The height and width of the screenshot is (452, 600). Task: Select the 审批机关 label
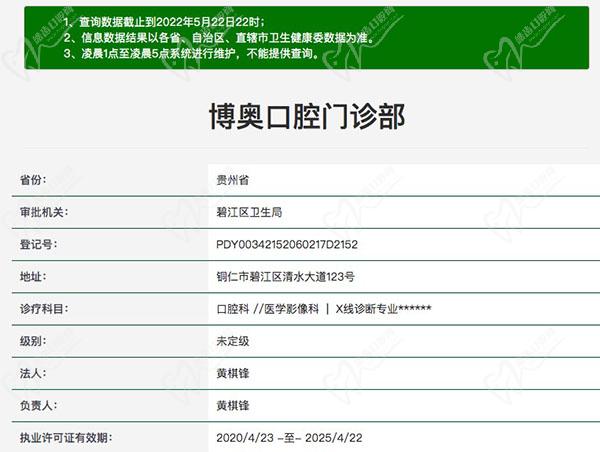(44, 212)
